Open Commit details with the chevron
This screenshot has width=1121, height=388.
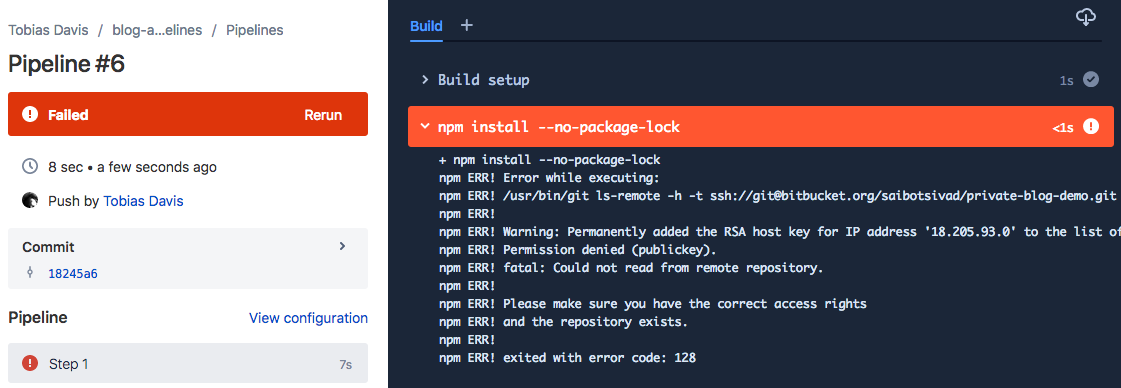tap(342, 247)
